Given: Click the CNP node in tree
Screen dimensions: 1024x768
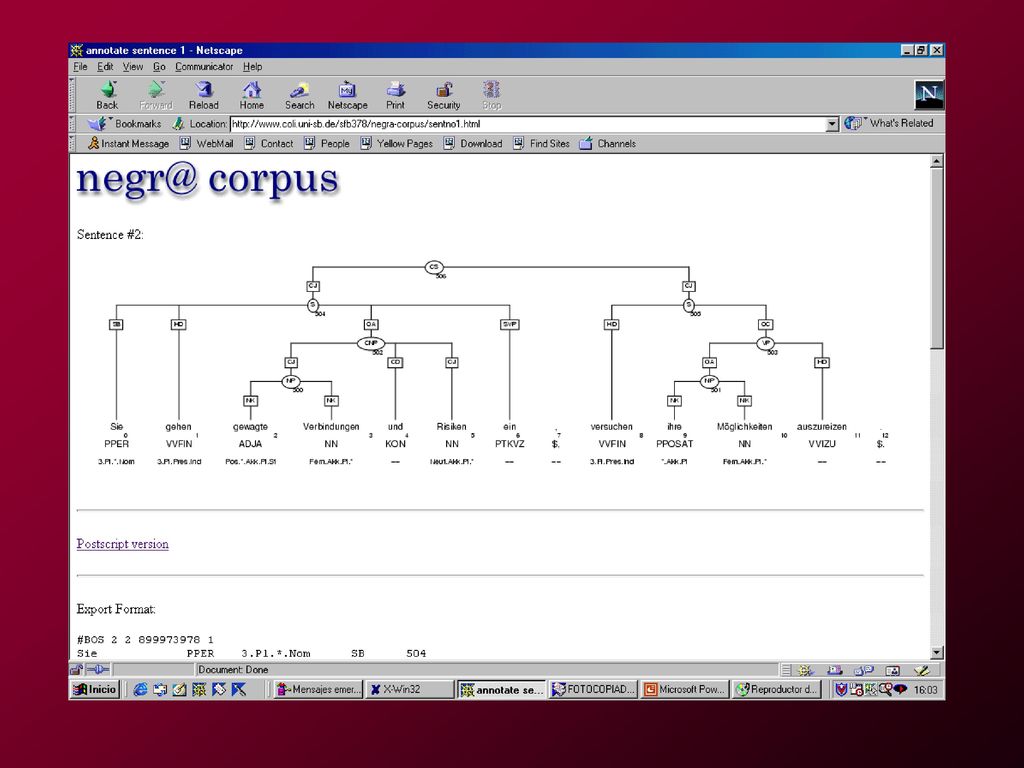Looking at the screenshot, I should click(x=371, y=343).
